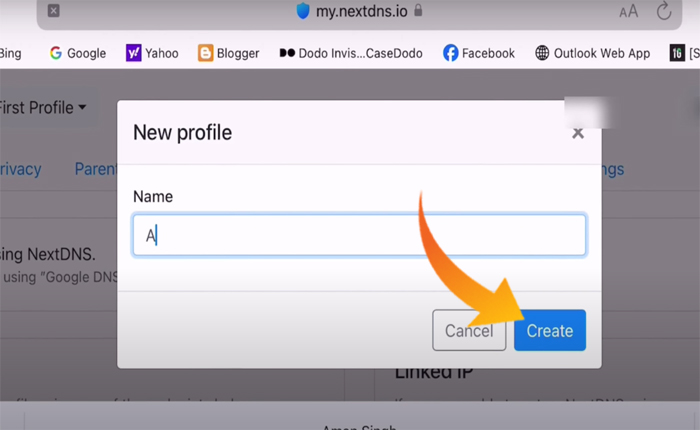Open the Yahoo bookmark

point(153,53)
